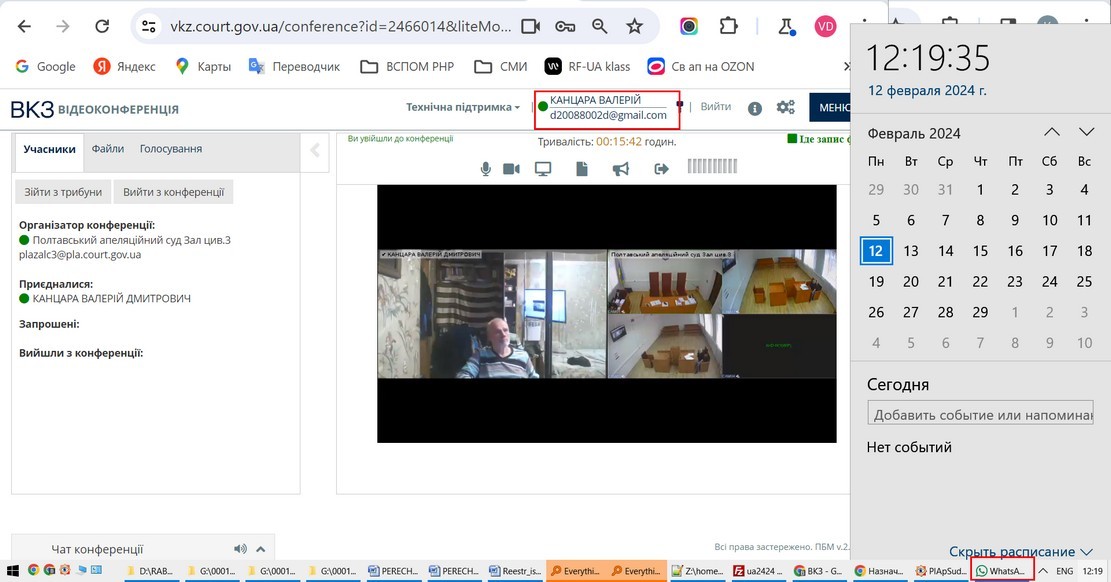Open the Google bookmark
This screenshot has height=582, width=1111.
click(x=45, y=67)
